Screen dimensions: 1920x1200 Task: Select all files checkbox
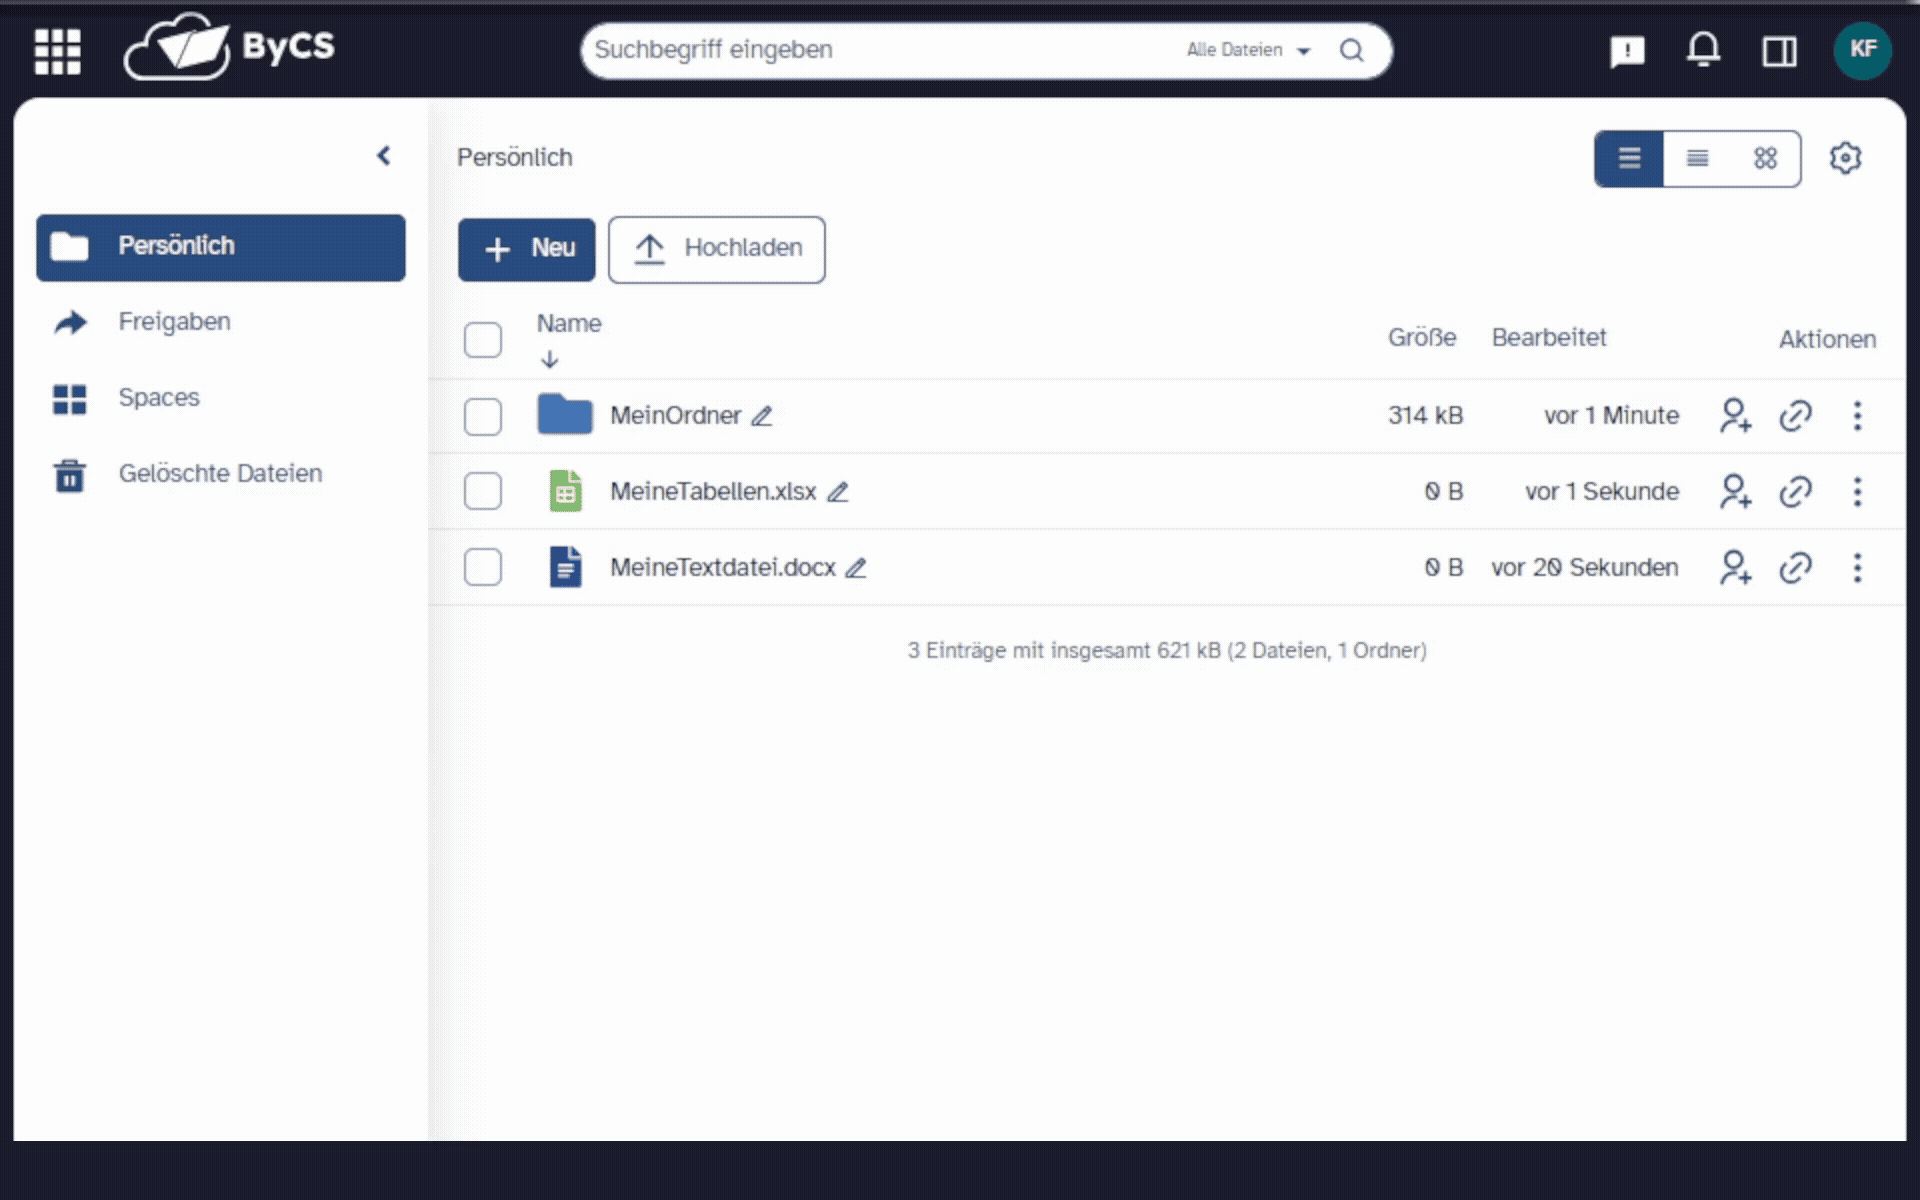click(x=483, y=340)
